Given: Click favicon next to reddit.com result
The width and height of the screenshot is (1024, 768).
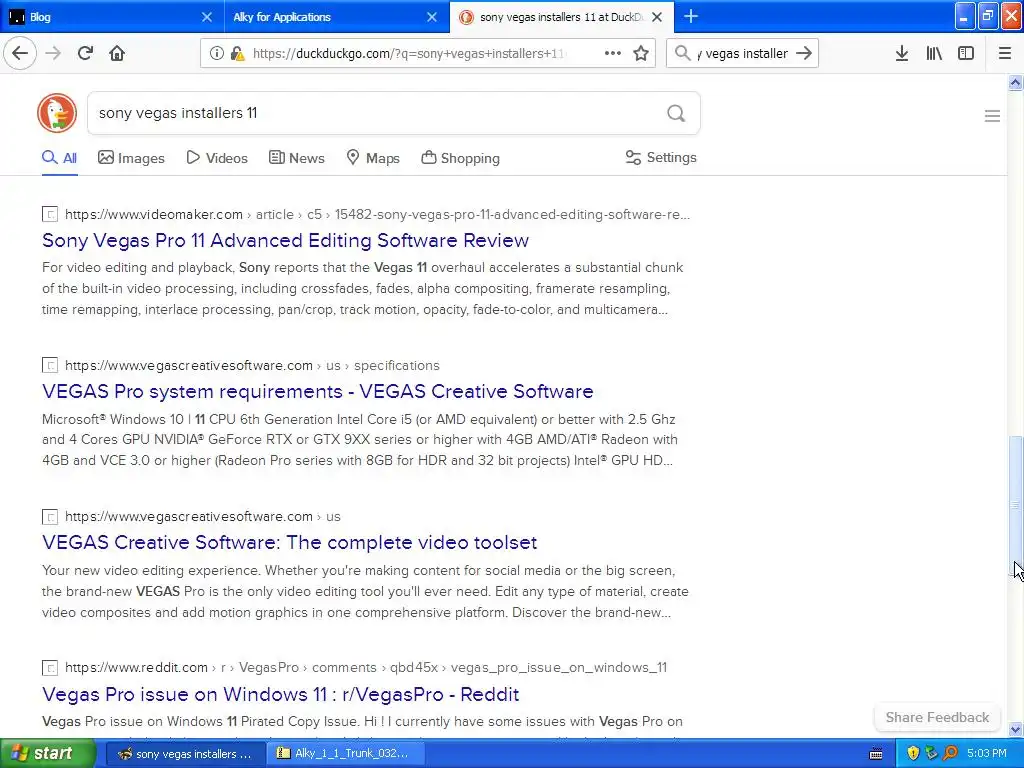Looking at the screenshot, I should coord(50,667).
